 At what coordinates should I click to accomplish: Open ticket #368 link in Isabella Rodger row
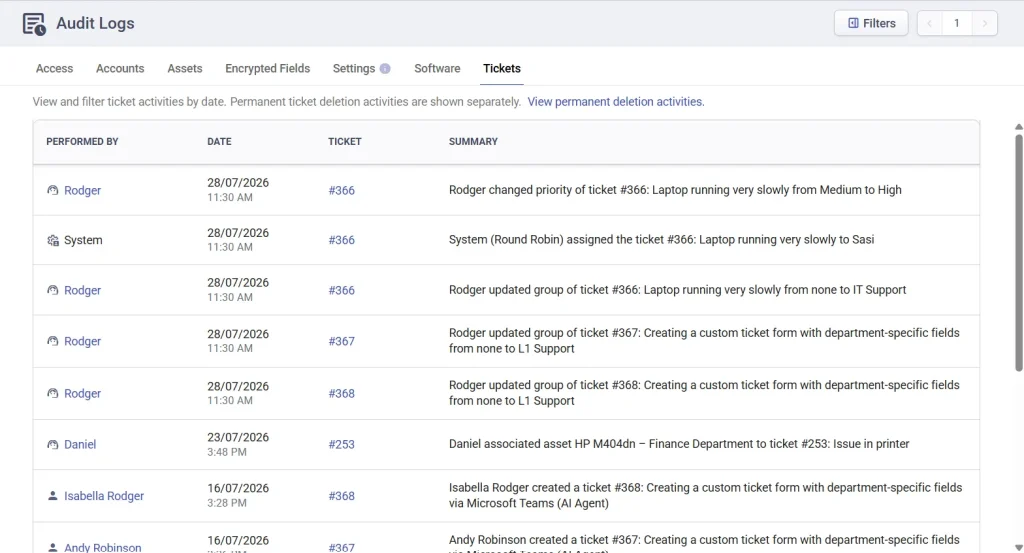(342, 496)
